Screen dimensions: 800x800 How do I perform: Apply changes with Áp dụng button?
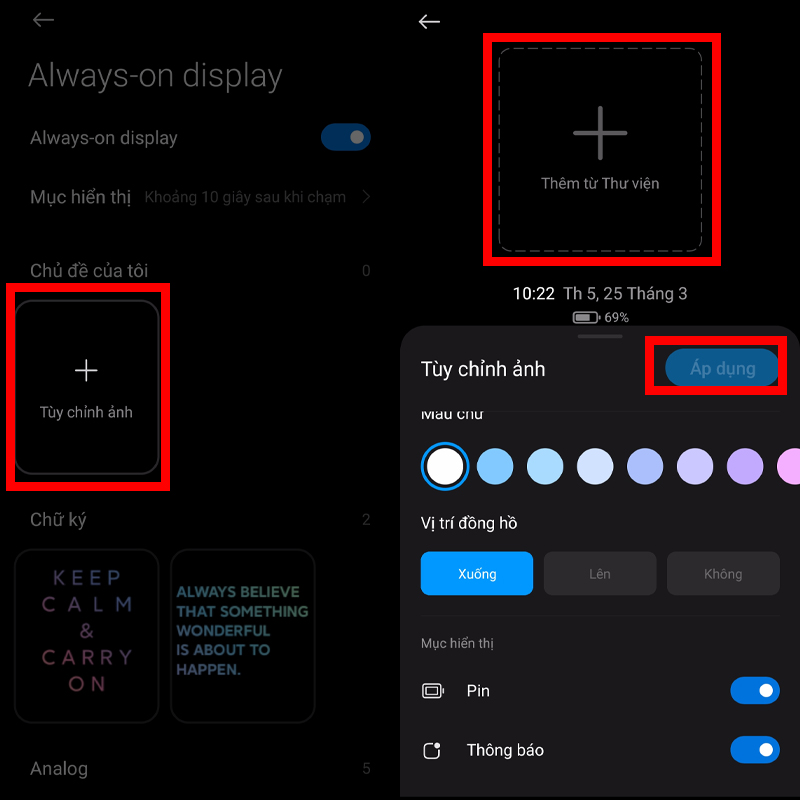coord(722,368)
